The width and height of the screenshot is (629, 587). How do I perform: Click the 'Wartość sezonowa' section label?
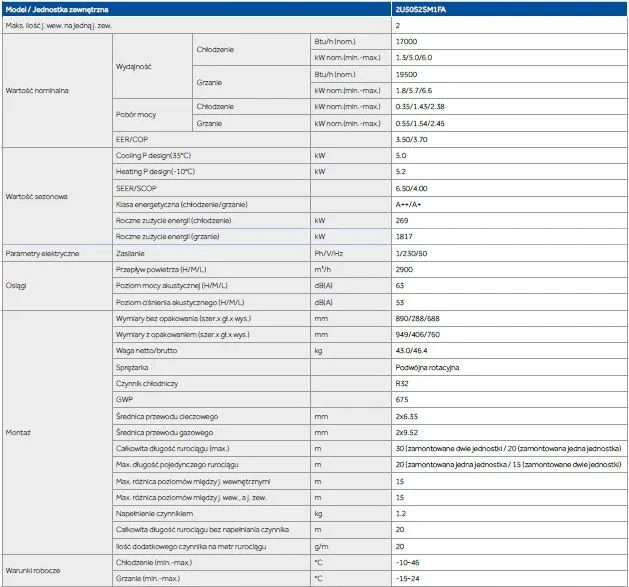tap(37, 197)
